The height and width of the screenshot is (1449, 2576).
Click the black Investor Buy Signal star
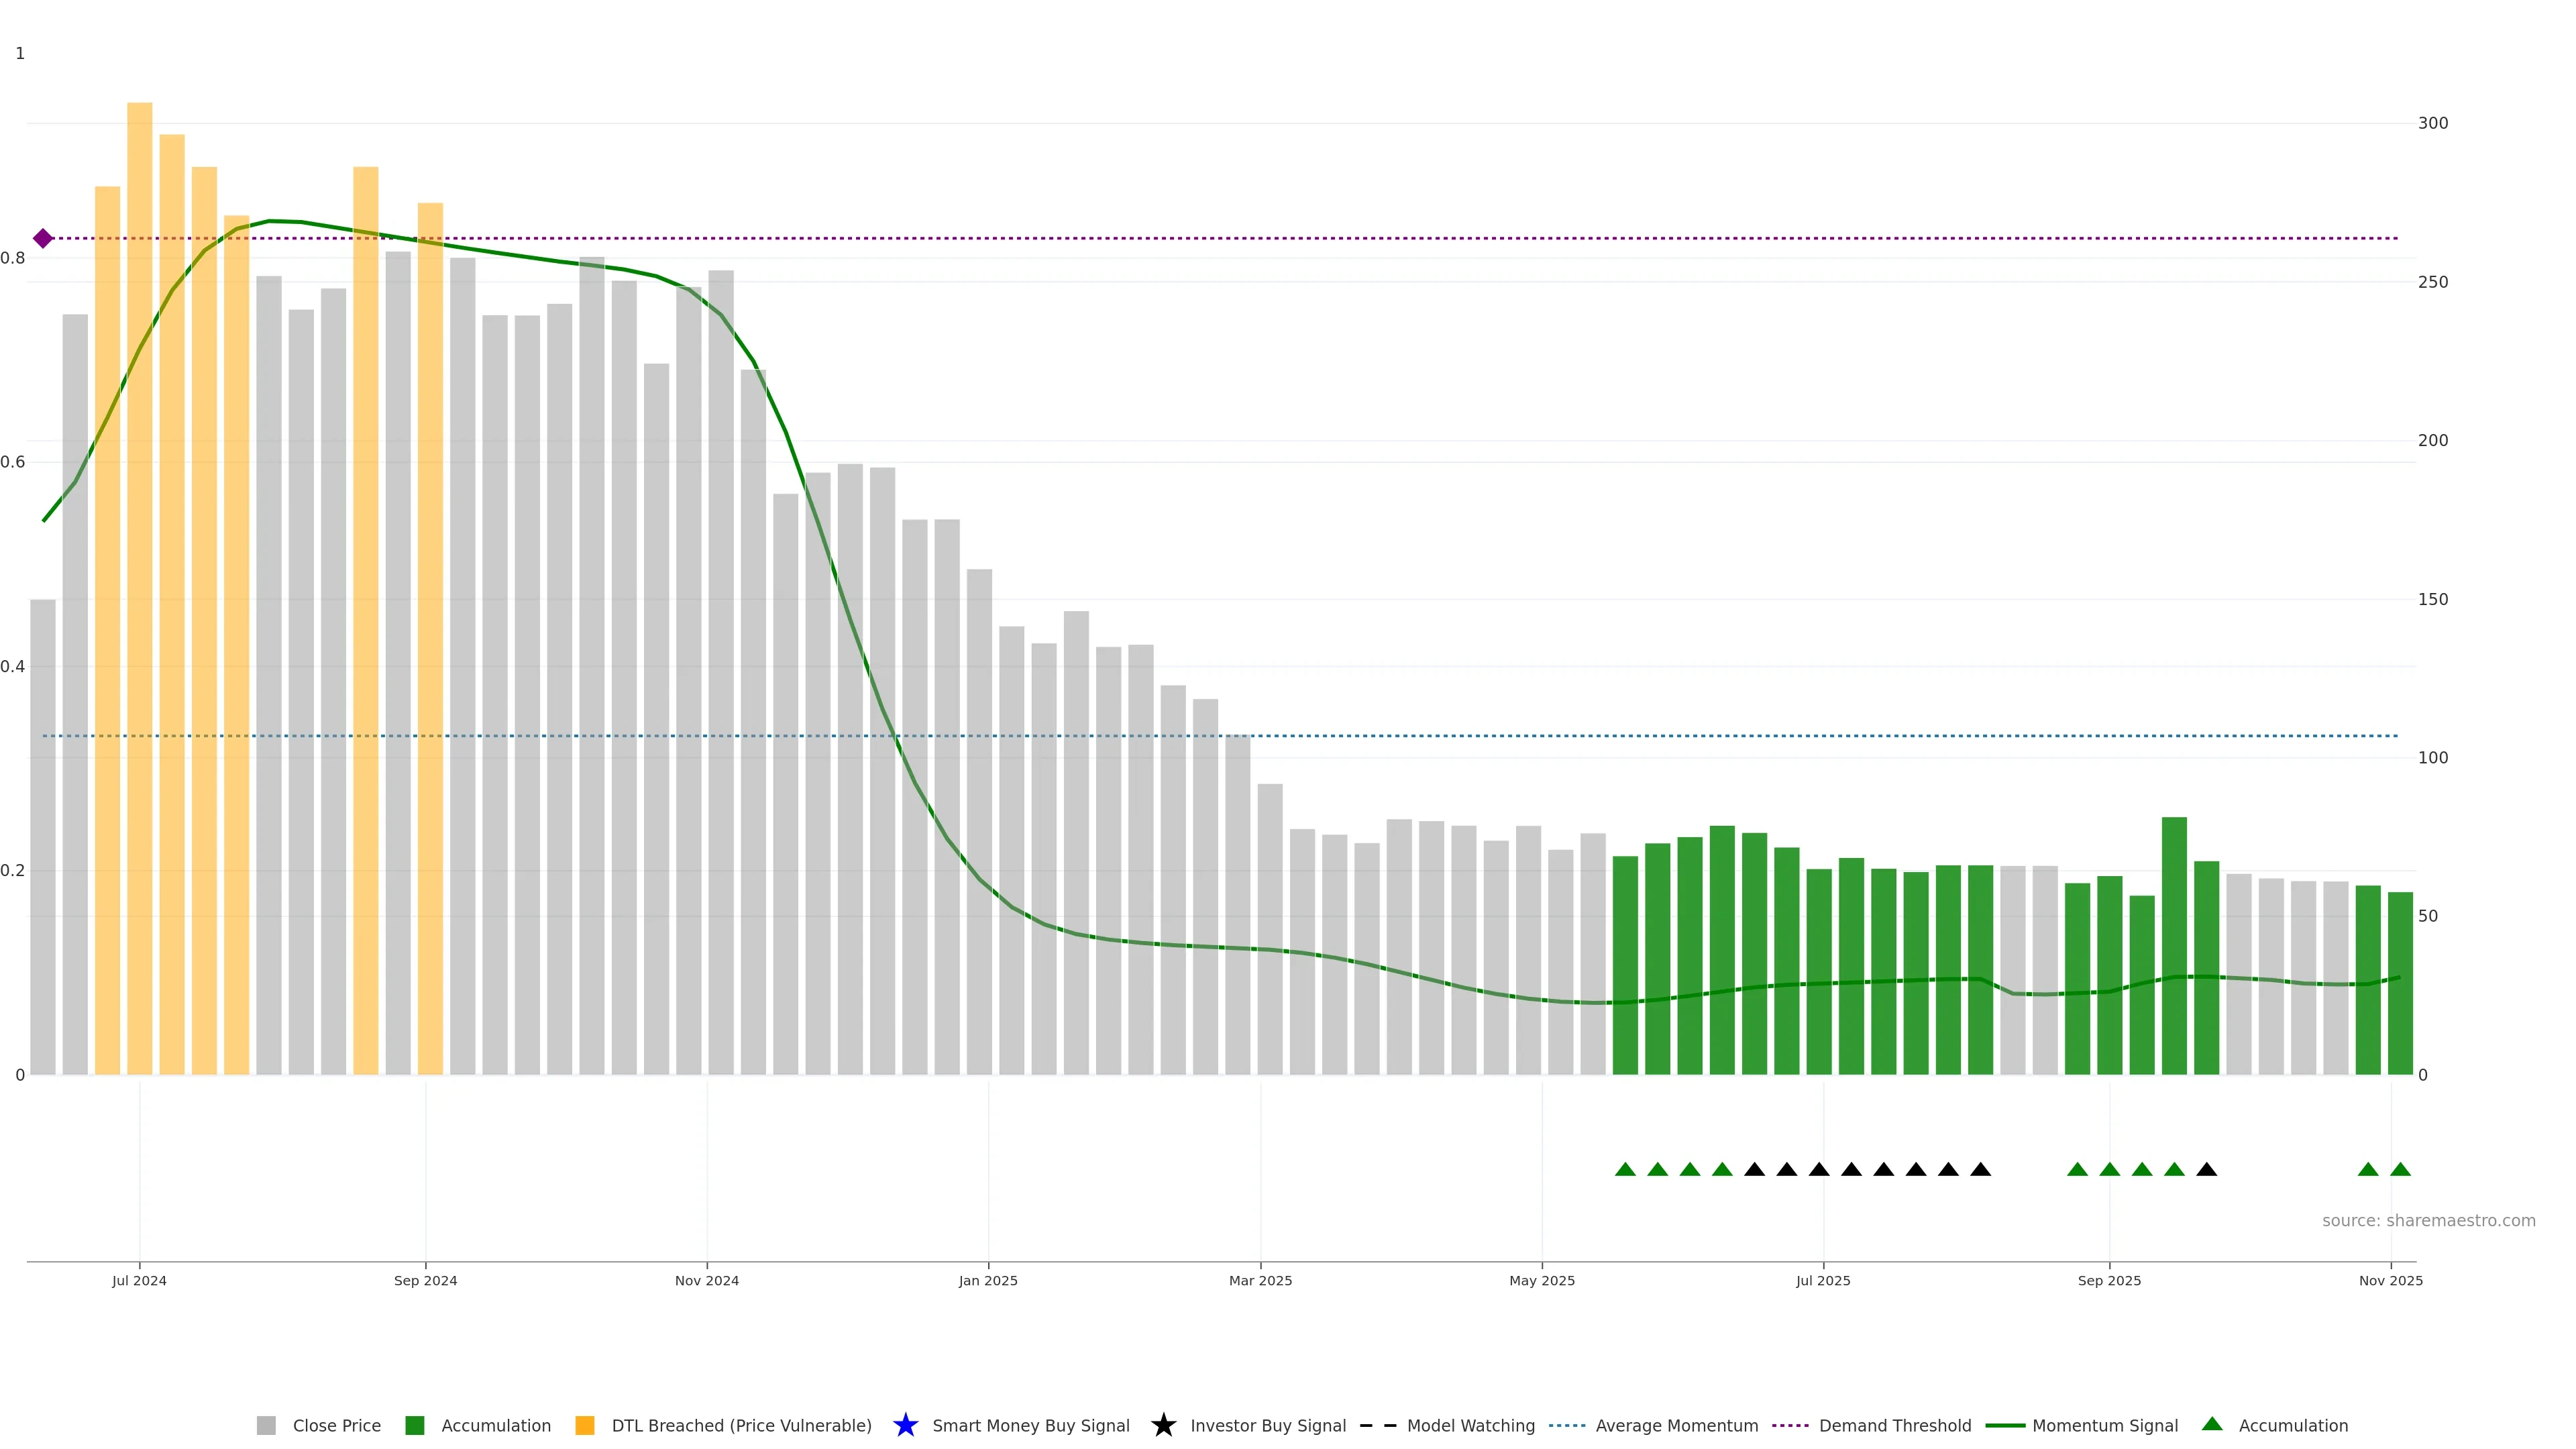click(x=1163, y=1425)
